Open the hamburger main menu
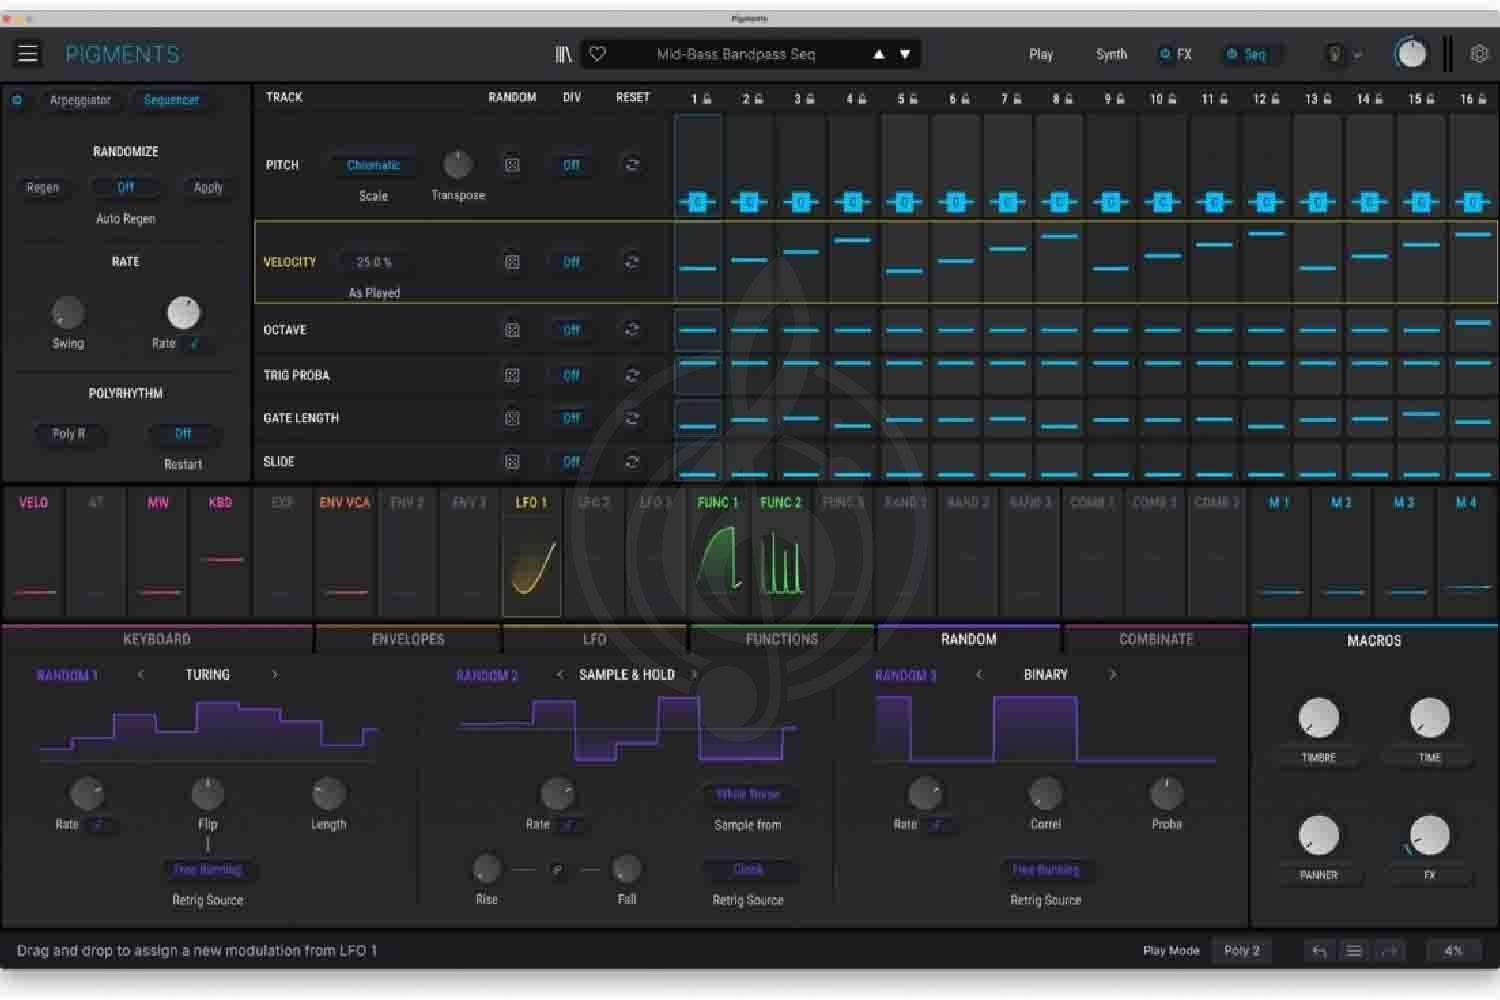 (x=28, y=54)
